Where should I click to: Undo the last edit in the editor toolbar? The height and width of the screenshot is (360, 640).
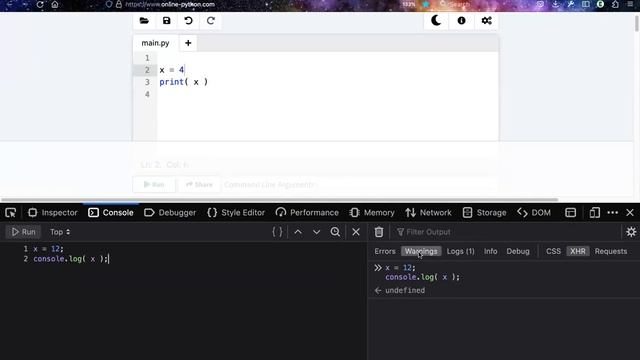[x=189, y=20]
